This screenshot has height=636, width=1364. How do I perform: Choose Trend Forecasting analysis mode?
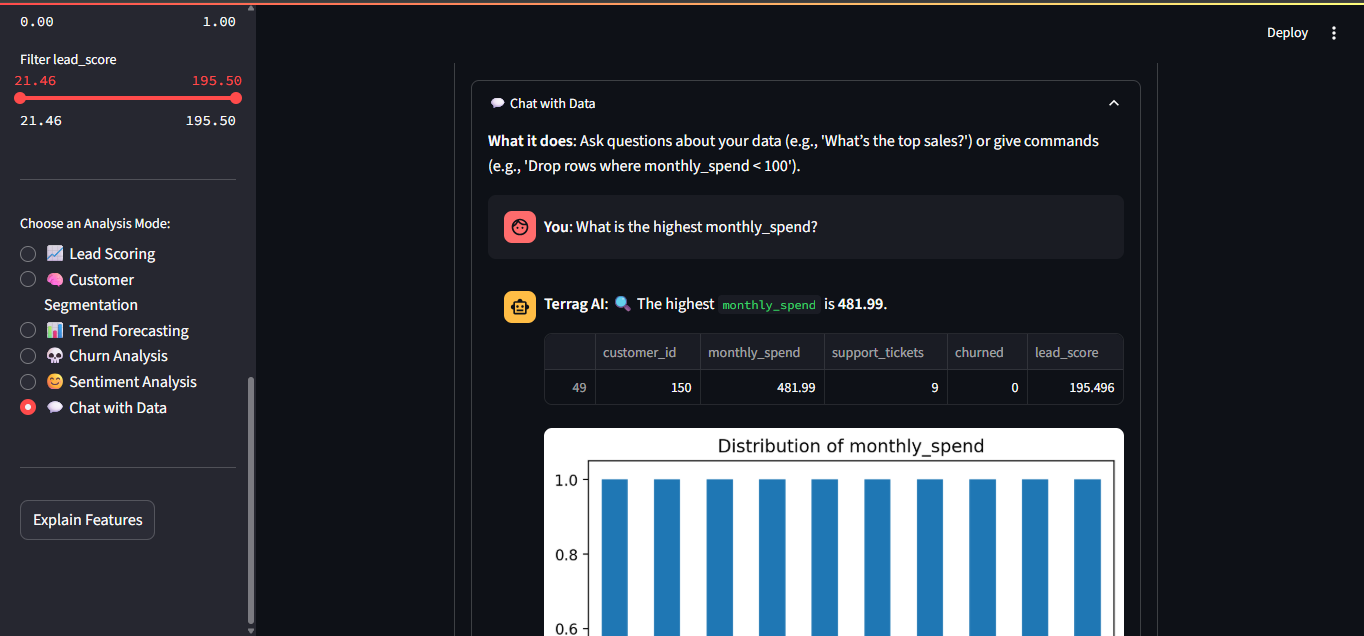click(28, 330)
